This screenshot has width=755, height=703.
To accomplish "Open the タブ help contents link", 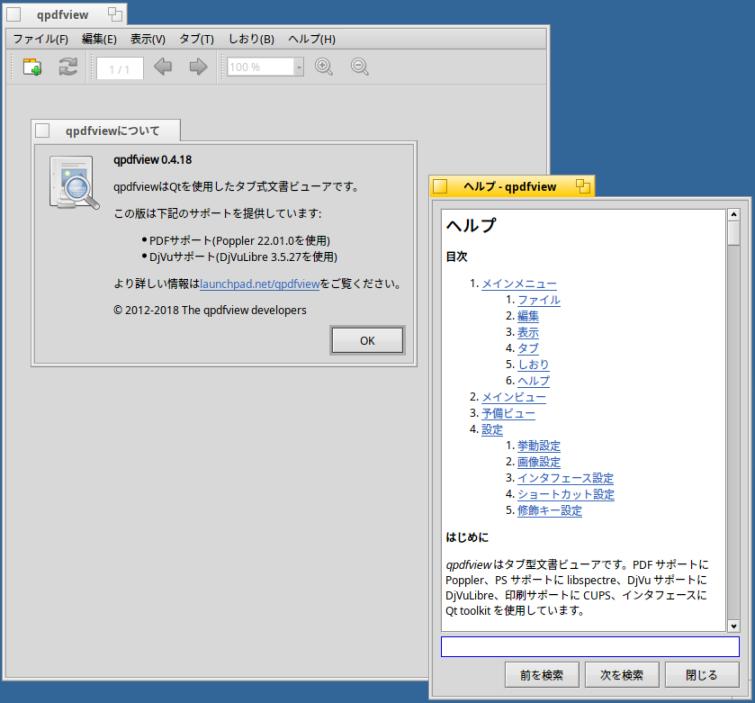I will click(528, 349).
